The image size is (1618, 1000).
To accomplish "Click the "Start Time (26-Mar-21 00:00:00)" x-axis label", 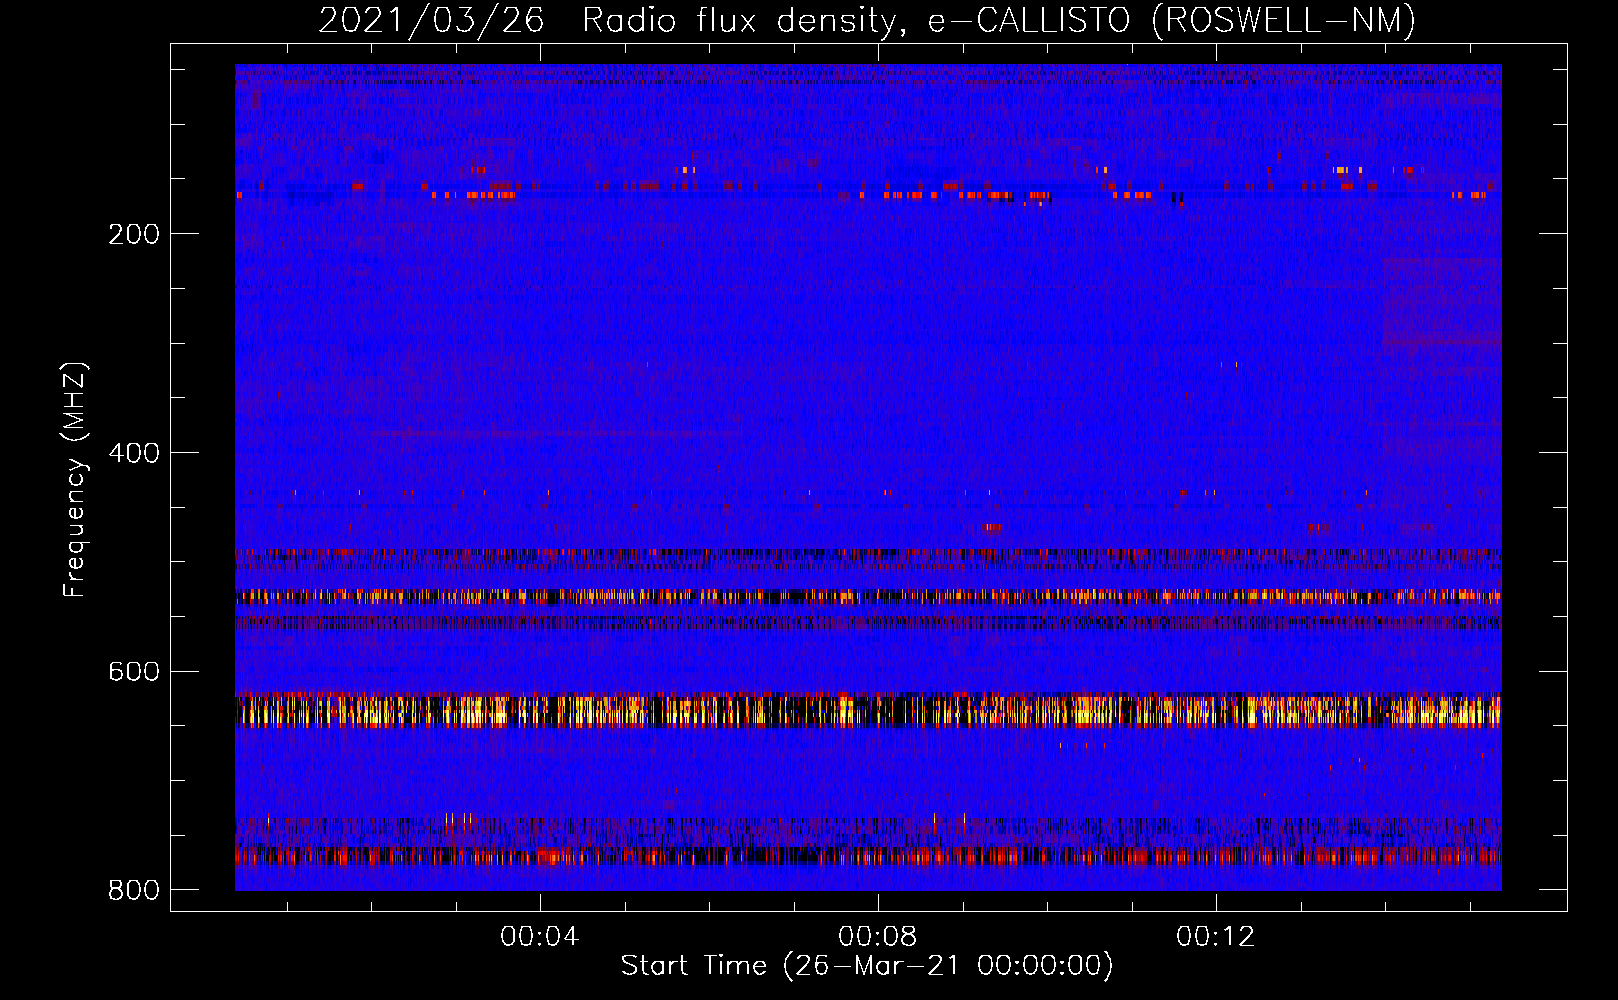I will click(867, 966).
